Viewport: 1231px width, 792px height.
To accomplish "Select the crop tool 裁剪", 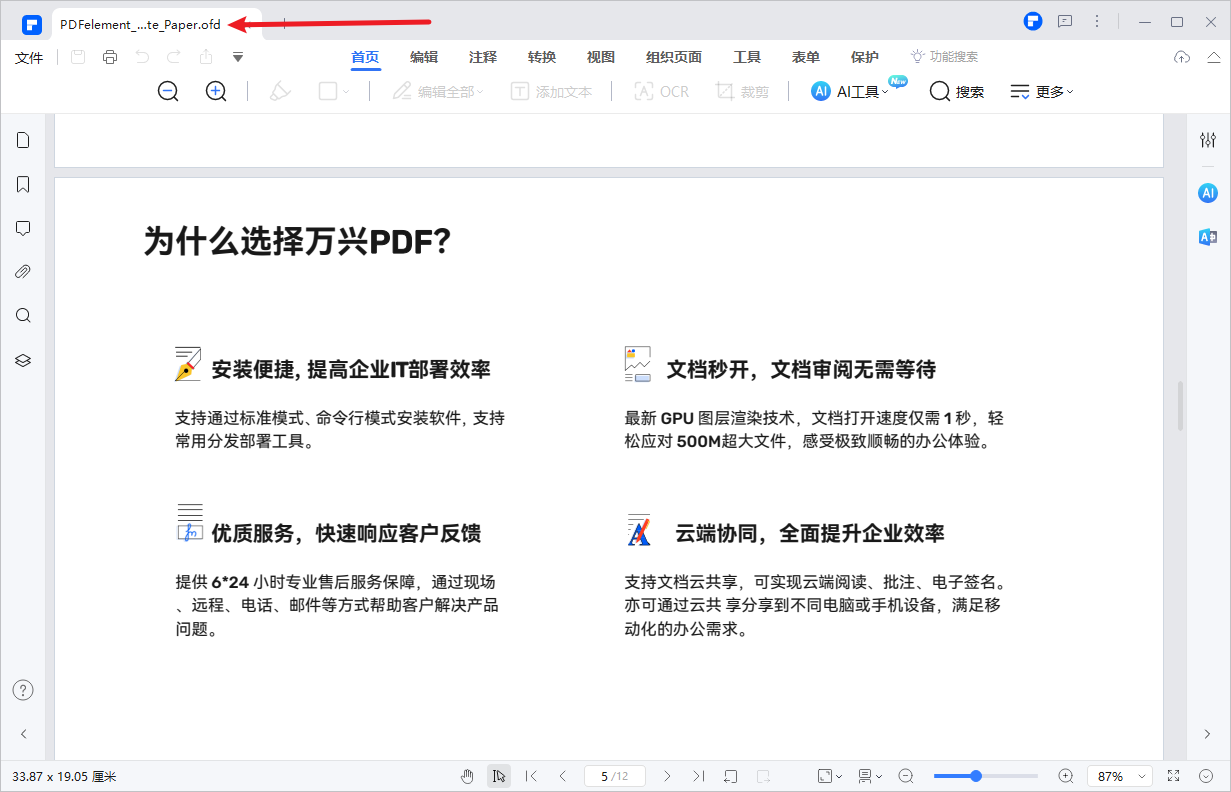I will (x=742, y=91).
